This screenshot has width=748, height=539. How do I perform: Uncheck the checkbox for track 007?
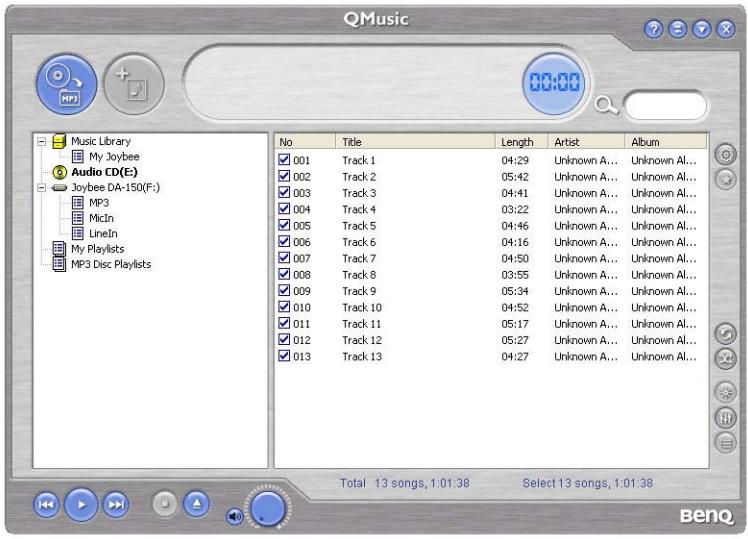(284, 258)
